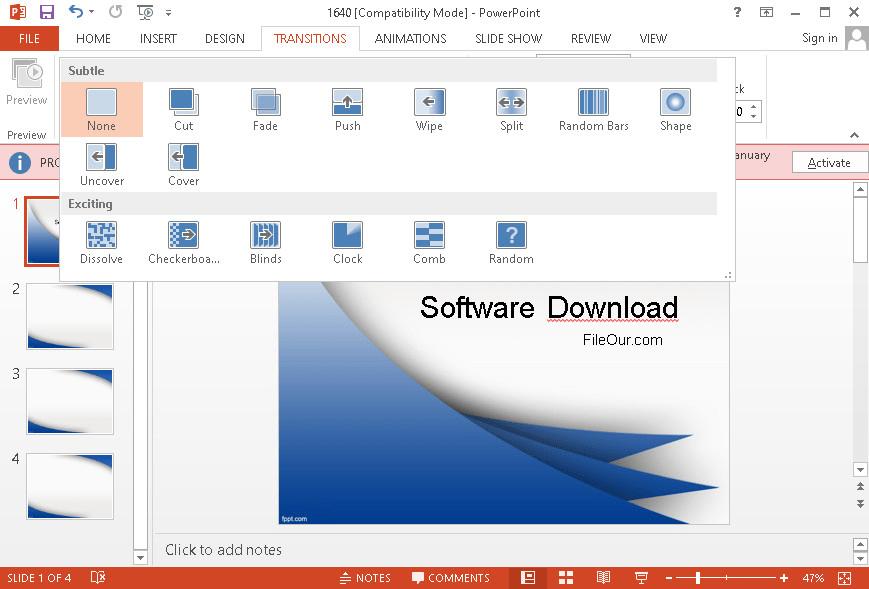Click the Activate button
The height and width of the screenshot is (589, 869).
coord(829,162)
